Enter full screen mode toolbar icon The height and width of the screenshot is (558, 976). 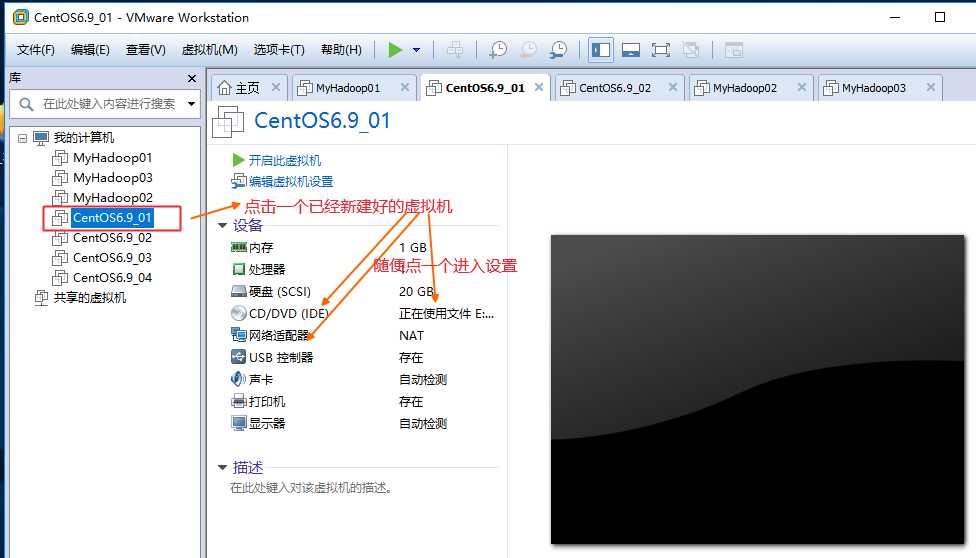point(660,50)
